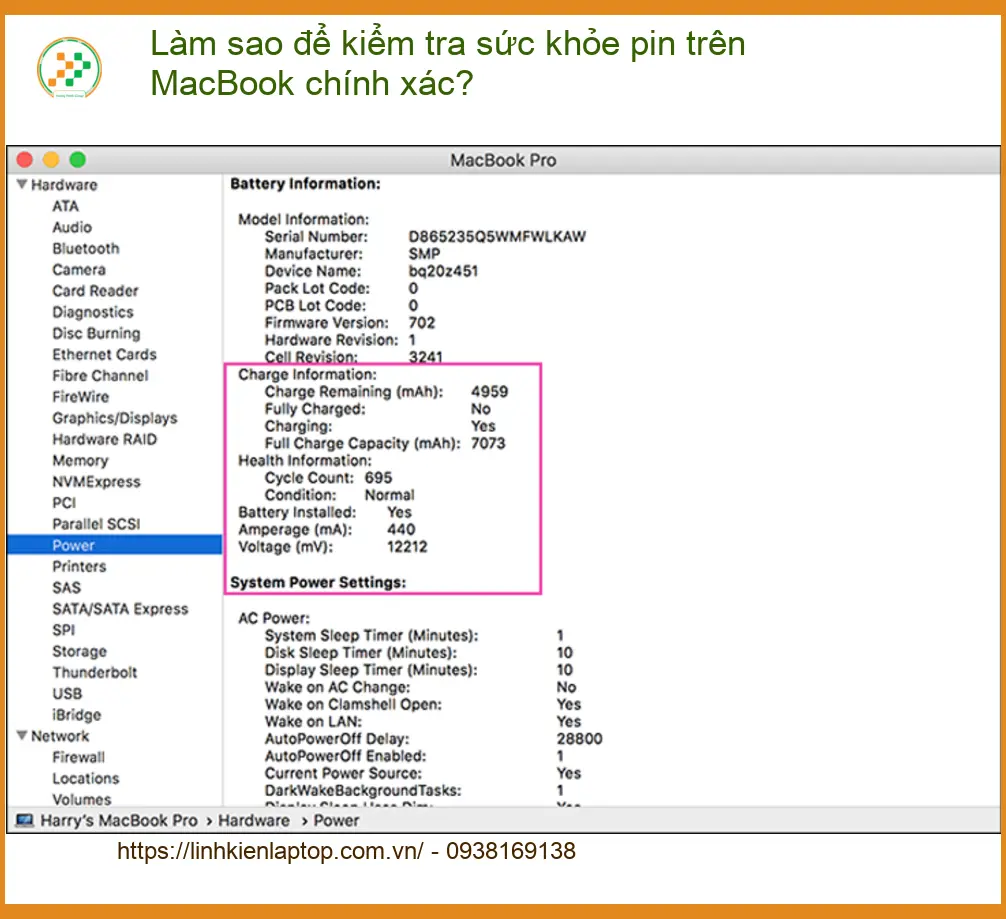Click the Battery Information heading
1006x919 pixels.
(x=305, y=184)
